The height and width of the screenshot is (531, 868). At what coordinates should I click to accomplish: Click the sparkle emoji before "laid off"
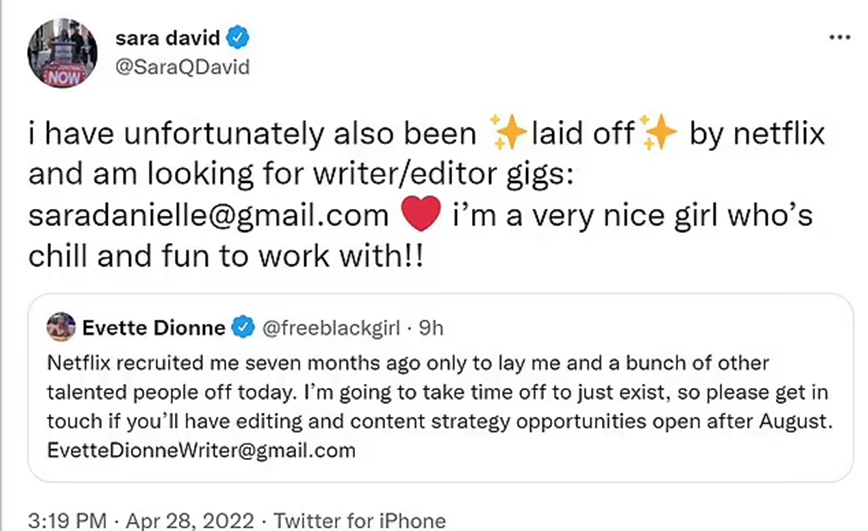click(507, 134)
